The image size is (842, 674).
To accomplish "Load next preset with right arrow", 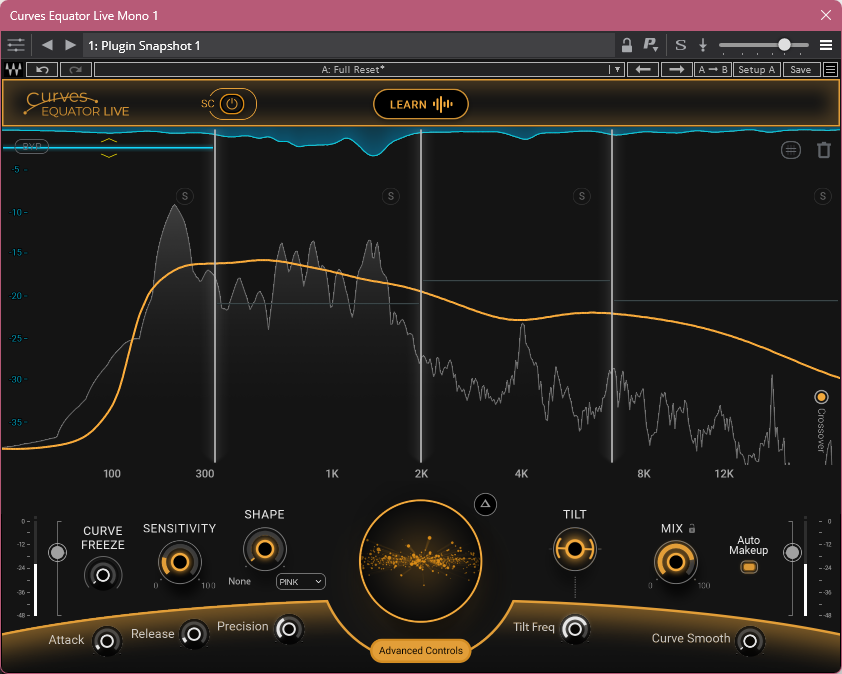I will (x=677, y=69).
